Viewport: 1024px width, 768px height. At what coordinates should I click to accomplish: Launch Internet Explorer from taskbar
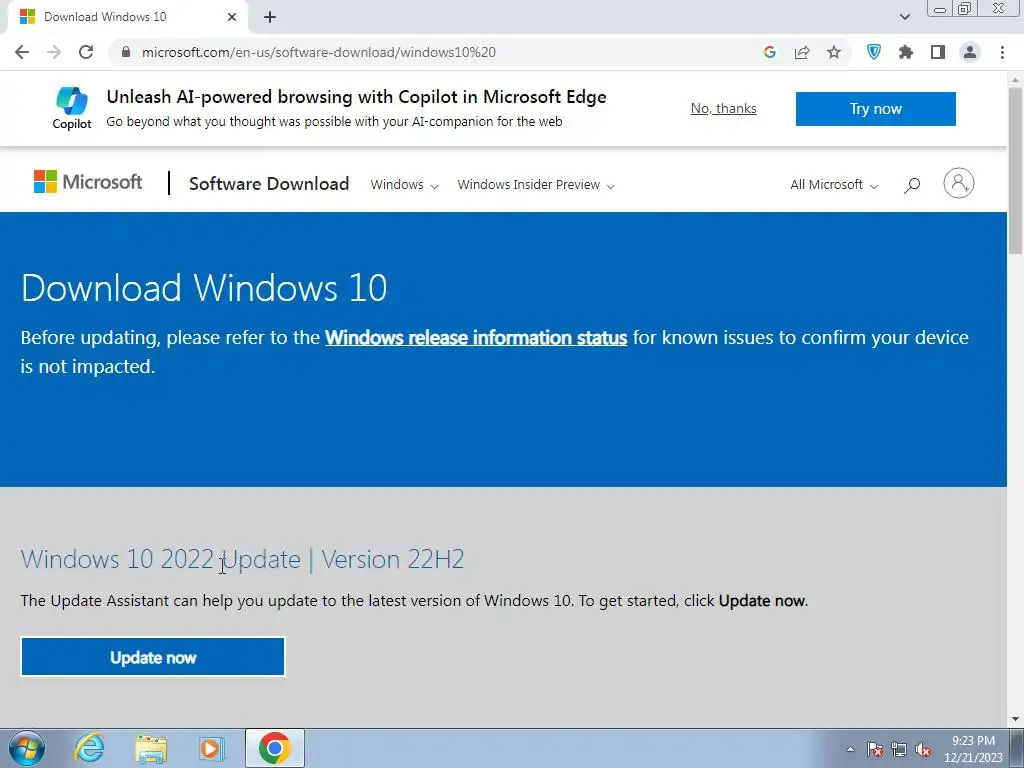coord(89,748)
